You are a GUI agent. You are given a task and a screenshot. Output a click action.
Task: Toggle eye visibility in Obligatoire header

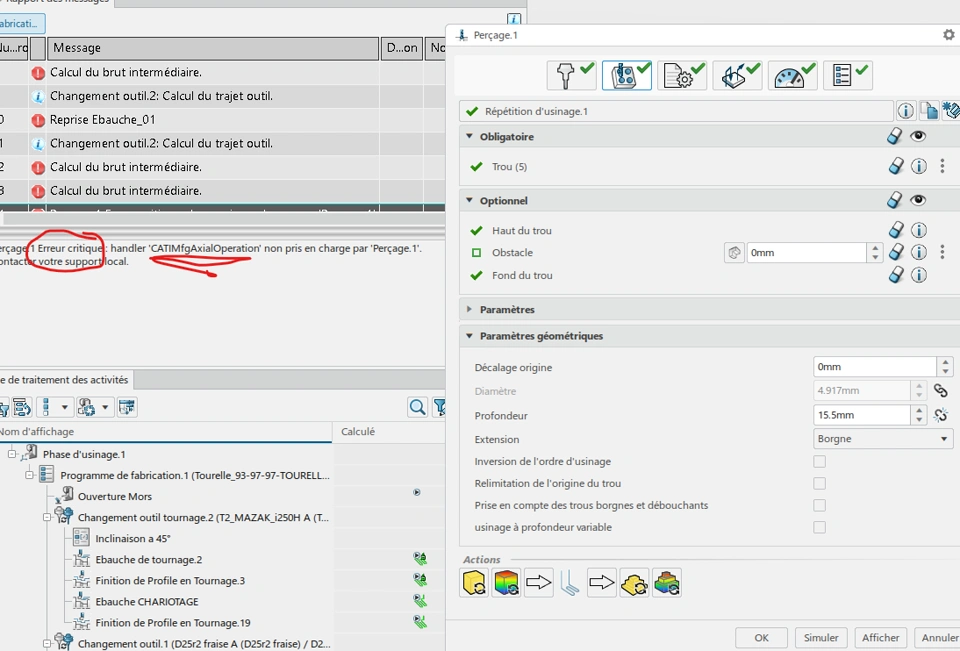click(x=918, y=136)
